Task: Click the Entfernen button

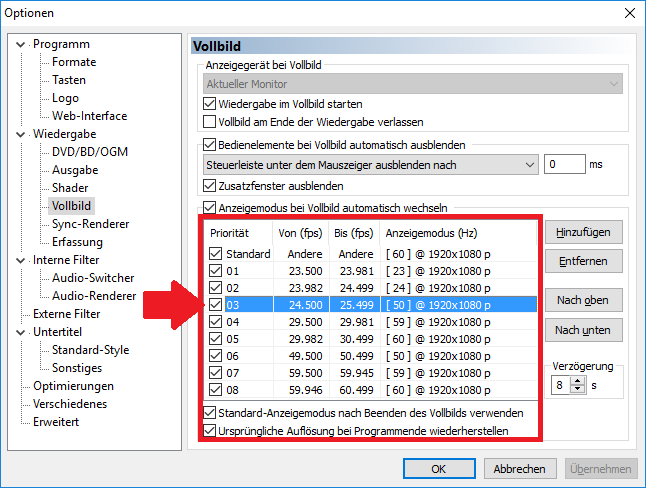Action: click(x=583, y=261)
